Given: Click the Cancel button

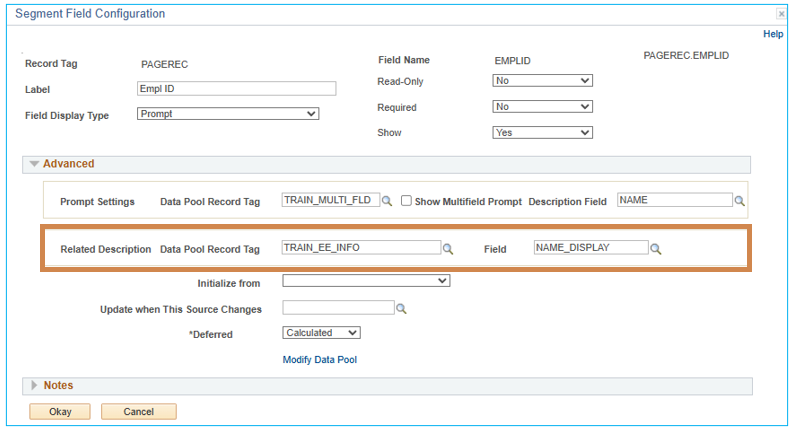Looking at the screenshot, I should pyautogui.click(x=139, y=411).
